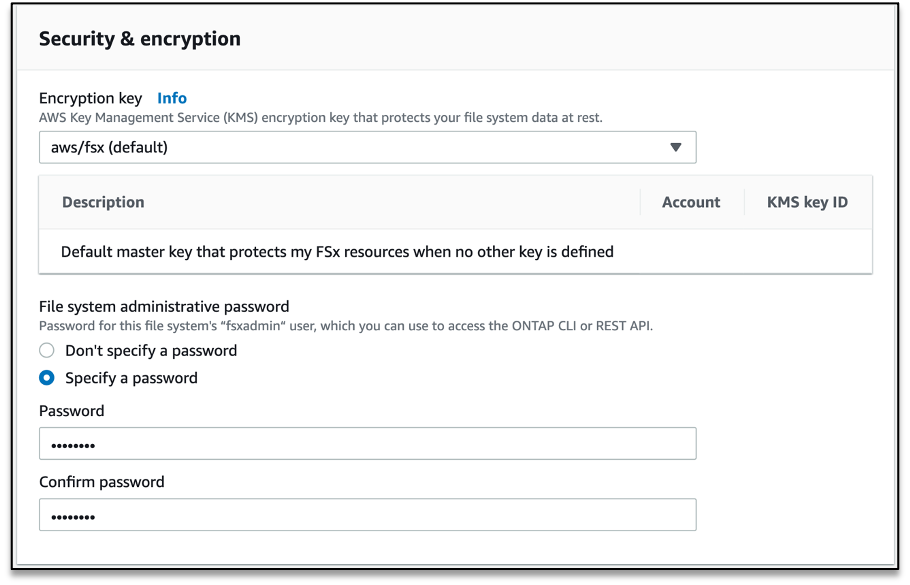This screenshot has height=585, width=910.
Task: Open the Info link next to Encryption key
Action: [172, 98]
